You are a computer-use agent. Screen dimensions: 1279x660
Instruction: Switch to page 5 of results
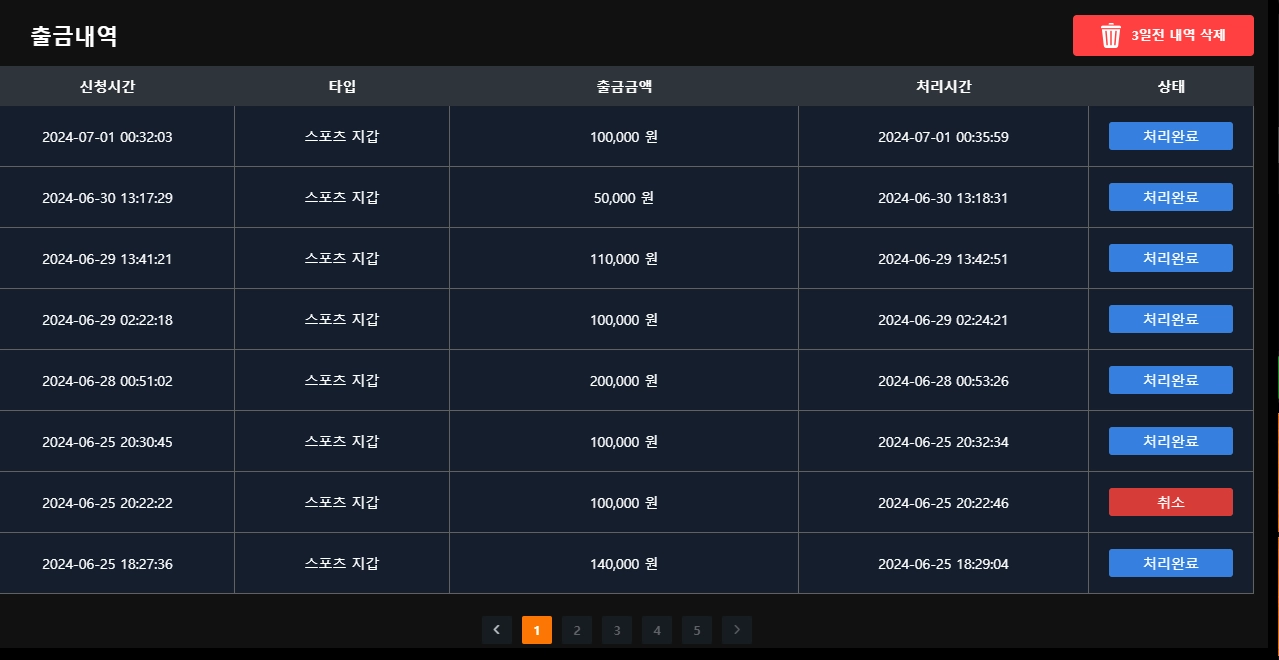tap(697, 630)
